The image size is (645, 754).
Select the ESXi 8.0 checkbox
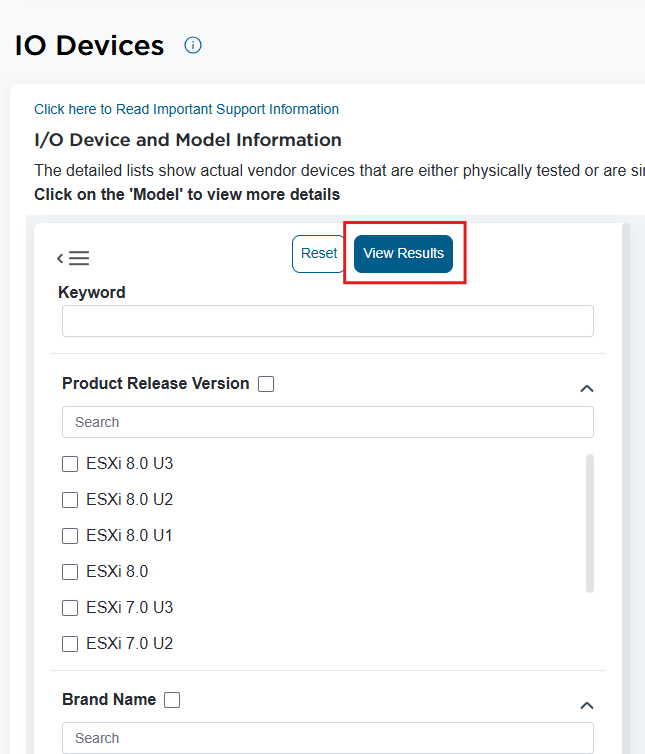(x=70, y=572)
